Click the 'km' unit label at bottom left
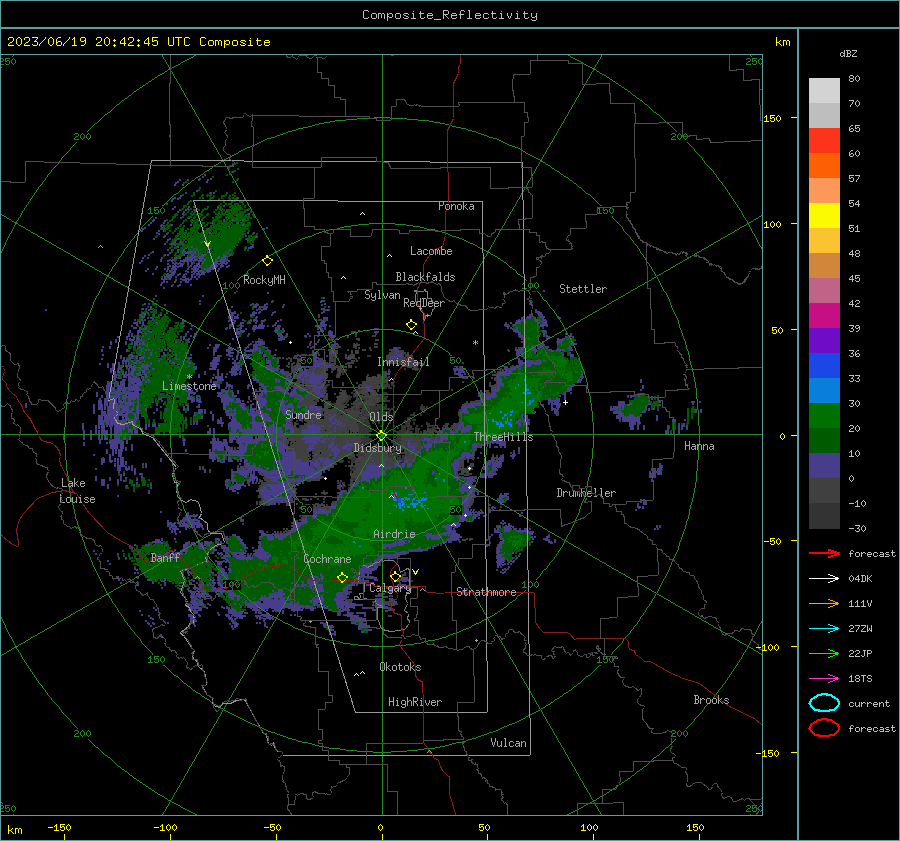 (14, 830)
